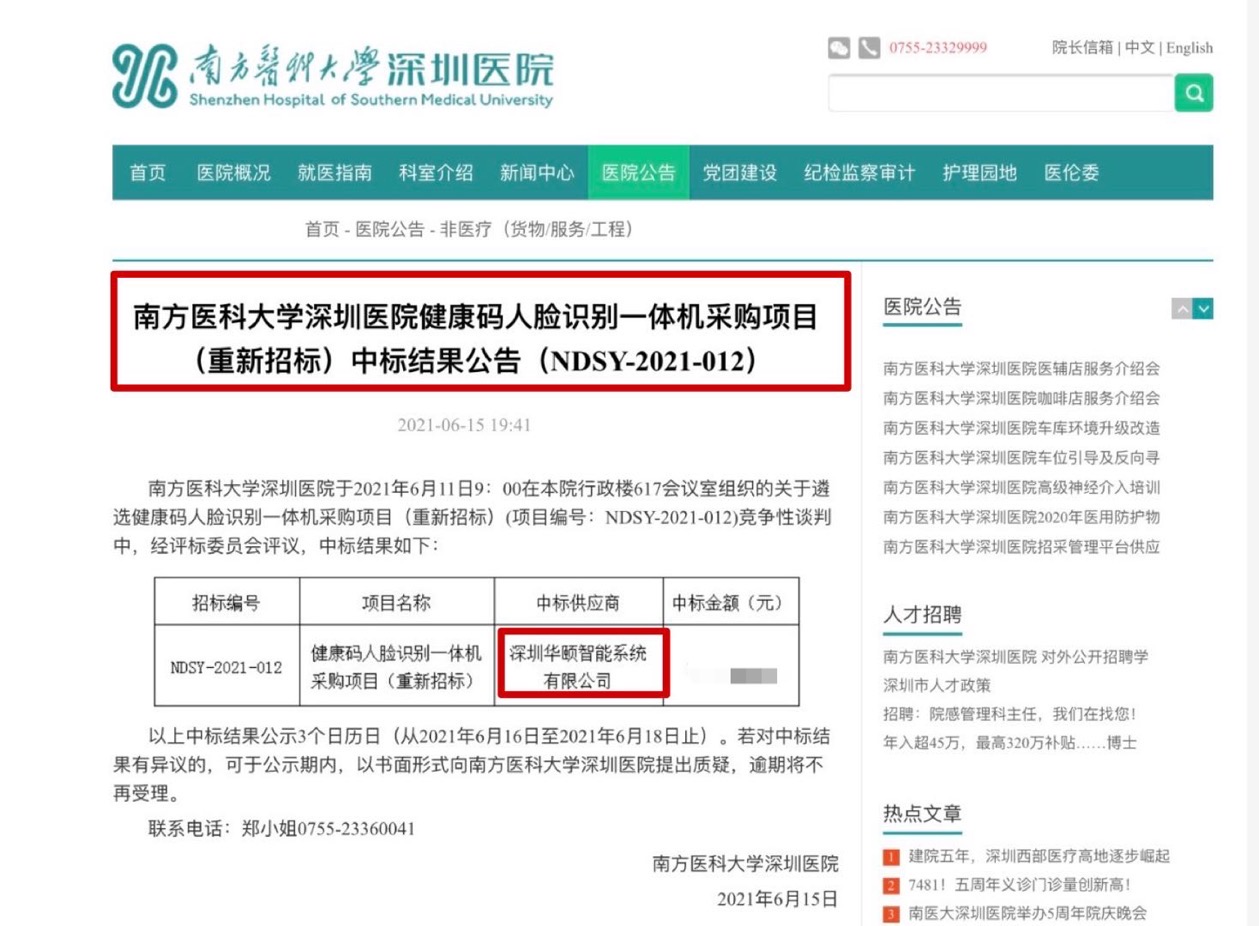Click the 医院公告 sidebar heading
Viewport: 1259px width, 926px height.
[922, 307]
